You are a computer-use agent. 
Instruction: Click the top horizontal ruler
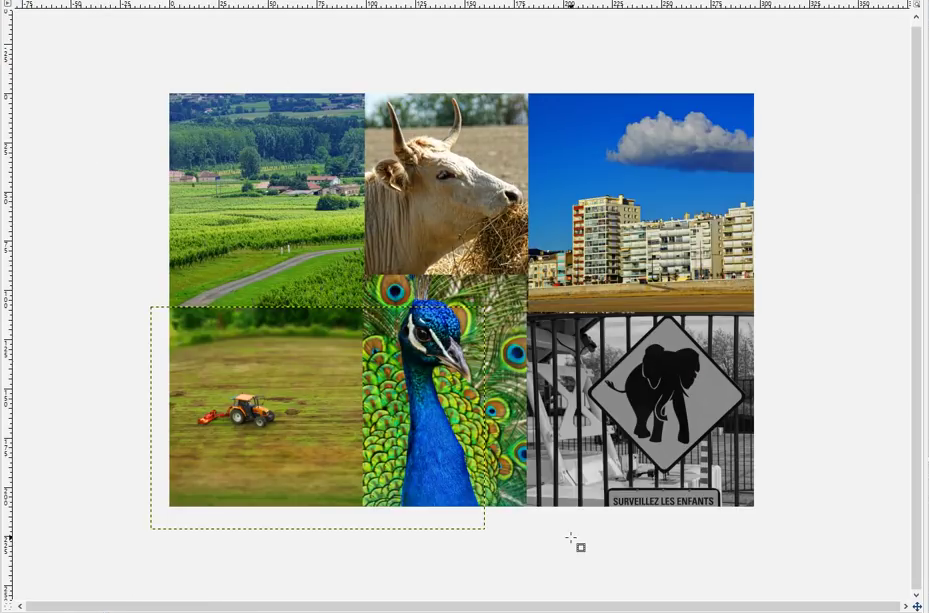pyautogui.click(x=460, y=5)
